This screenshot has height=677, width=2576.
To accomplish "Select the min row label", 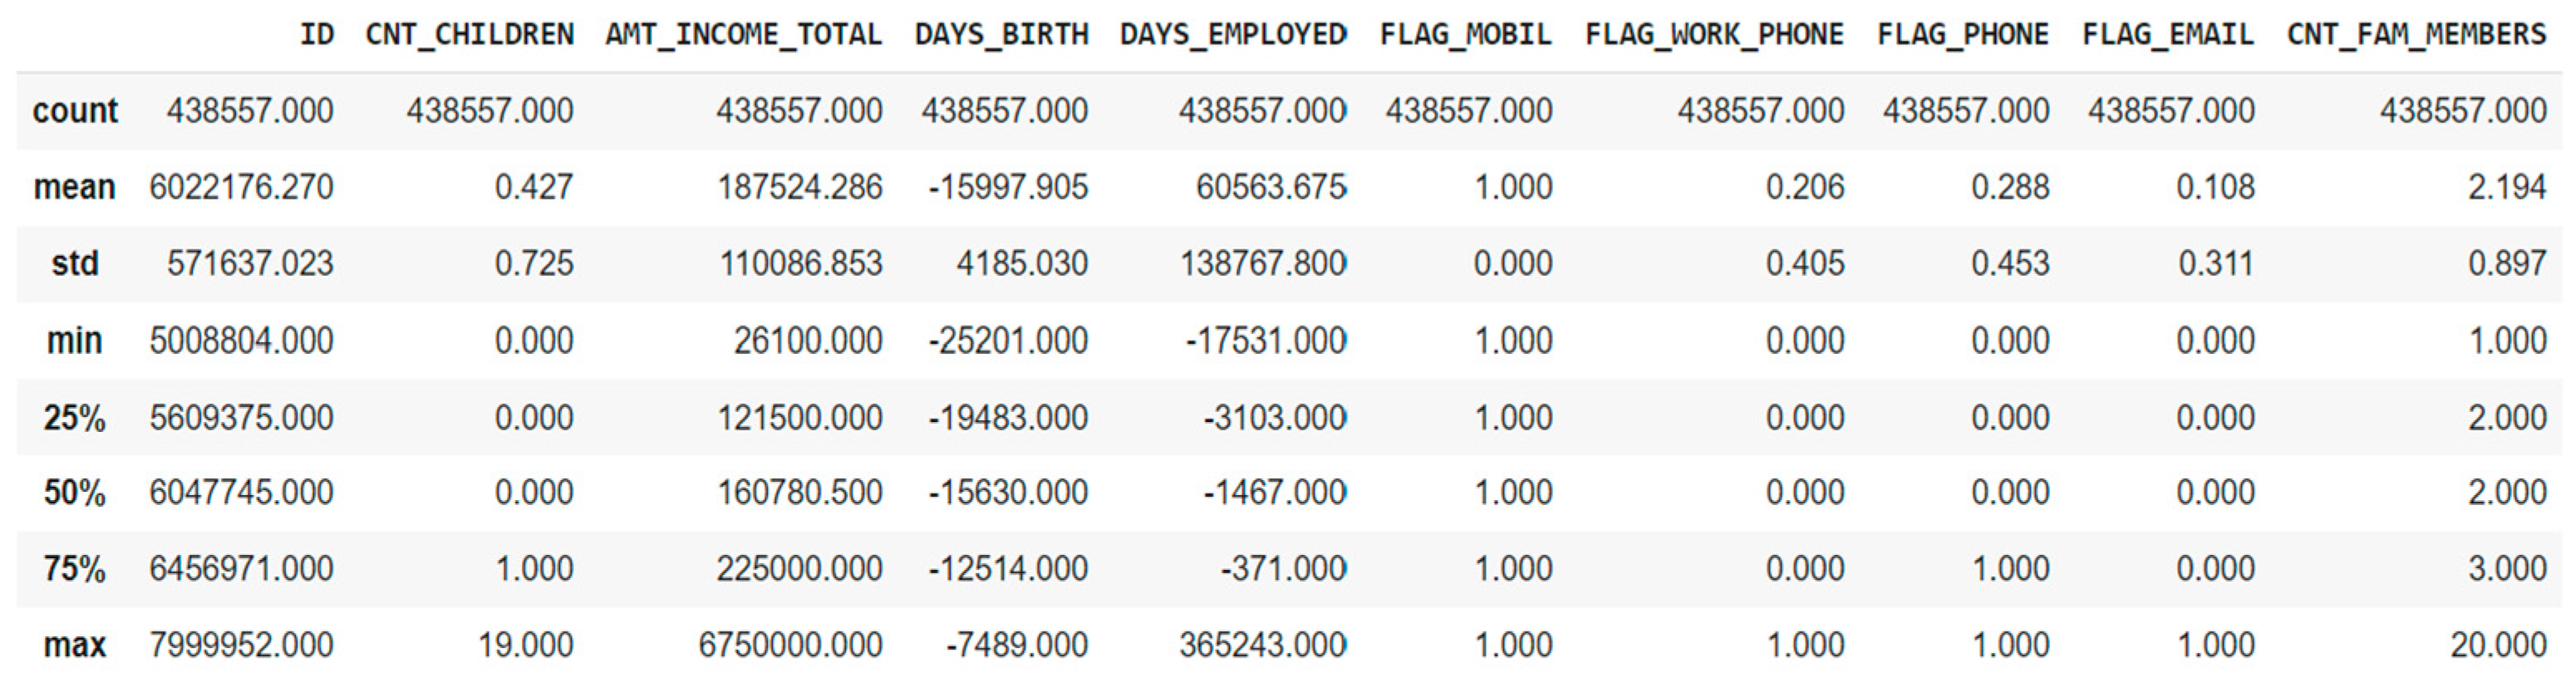I will click(x=75, y=341).
